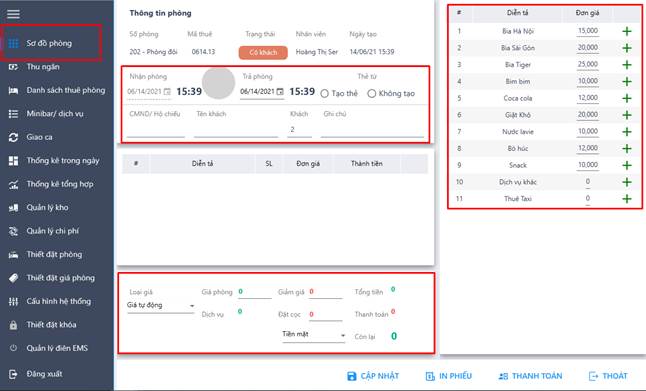Expand the Loại giá Giá tự động dropdown
This screenshot has height=391, width=646.
(160, 305)
